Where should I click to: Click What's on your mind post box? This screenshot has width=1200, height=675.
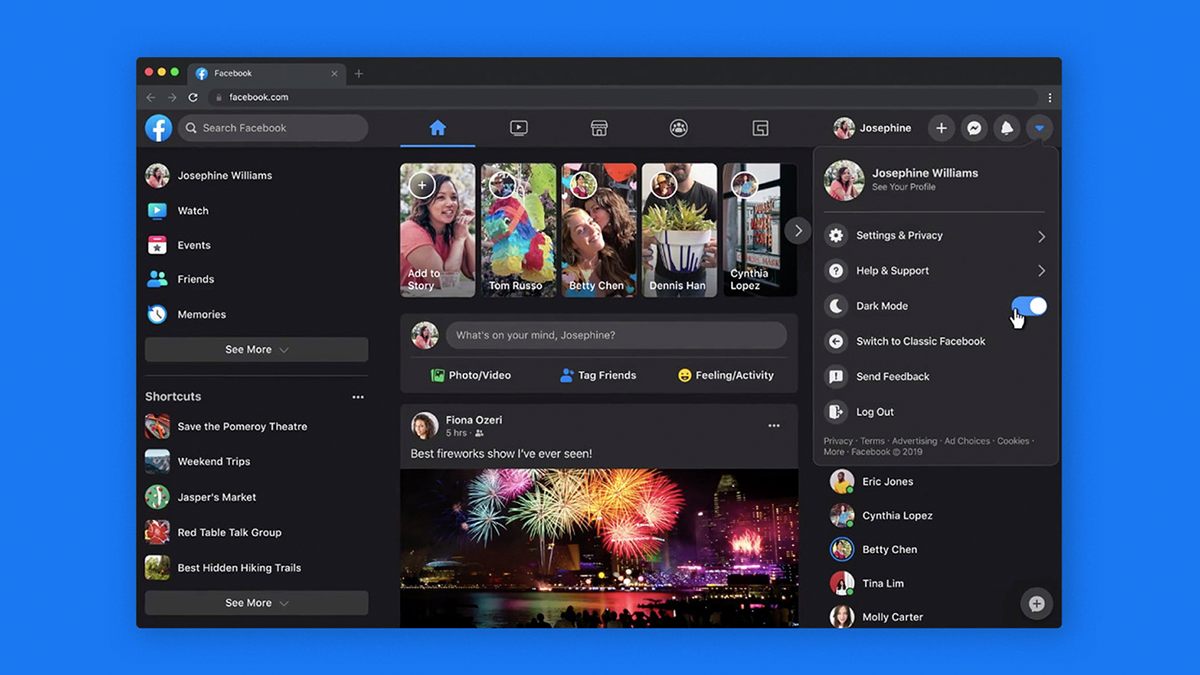coord(616,335)
